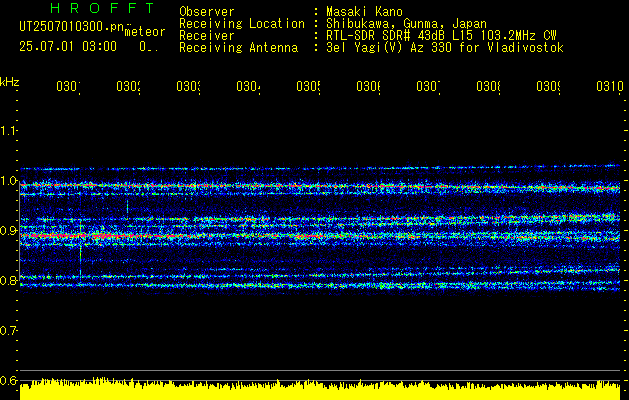
Task: Click the 0.7 kHz frequency label
Action: pos(8,331)
